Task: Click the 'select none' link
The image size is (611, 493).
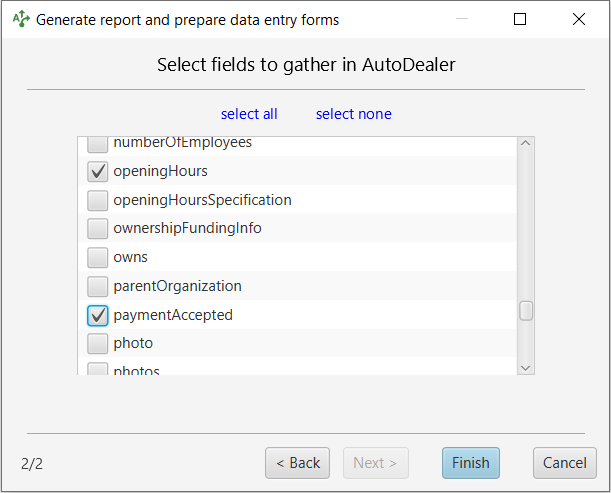Action: (354, 114)
